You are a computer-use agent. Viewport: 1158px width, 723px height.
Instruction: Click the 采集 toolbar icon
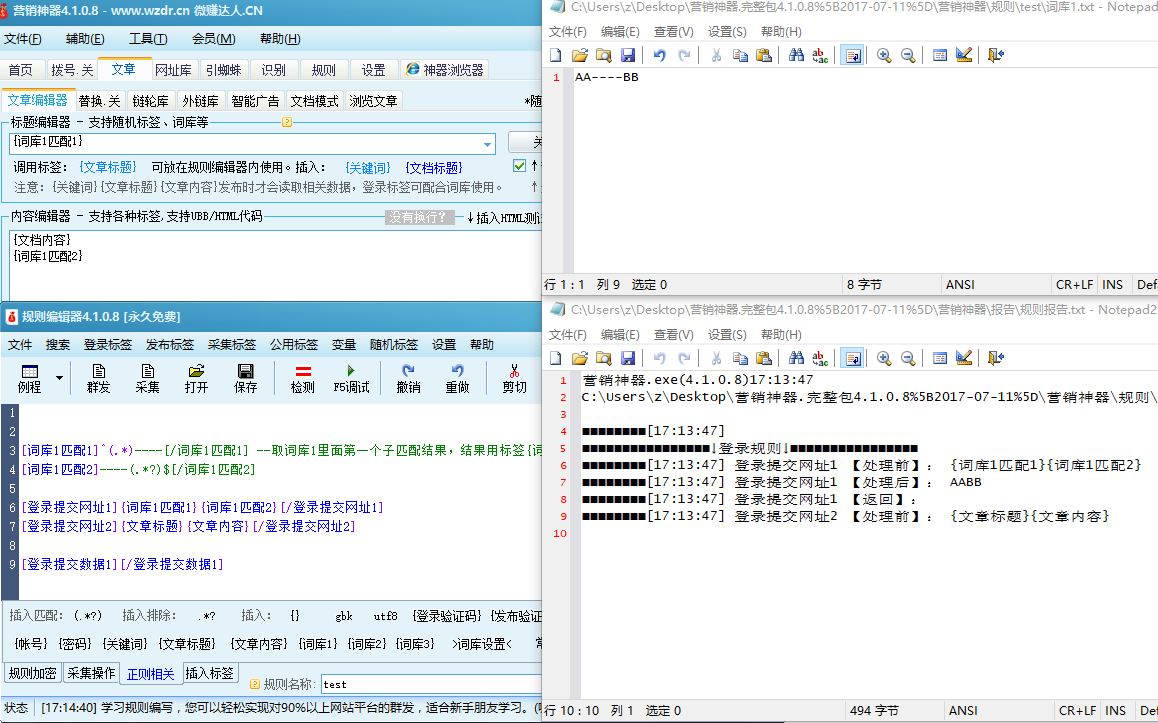pos(147,377)
